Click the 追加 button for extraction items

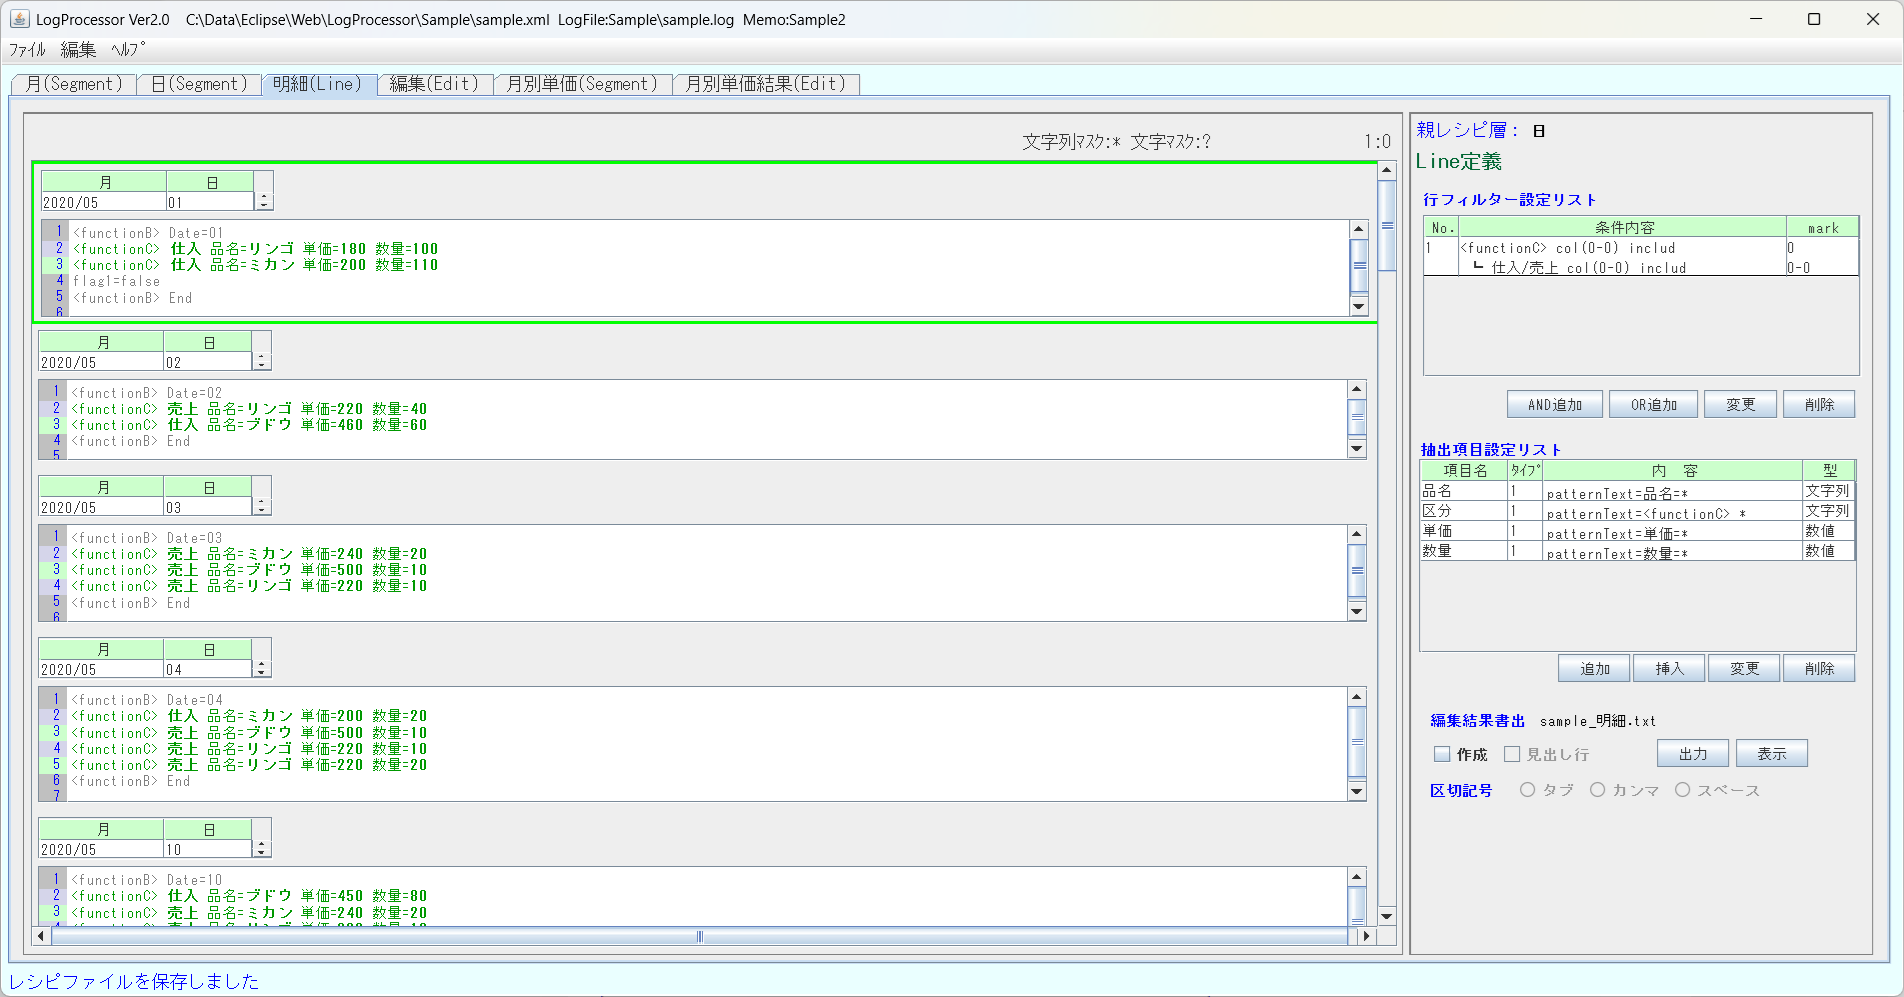pyautogui.click(x=1594, y=669)
